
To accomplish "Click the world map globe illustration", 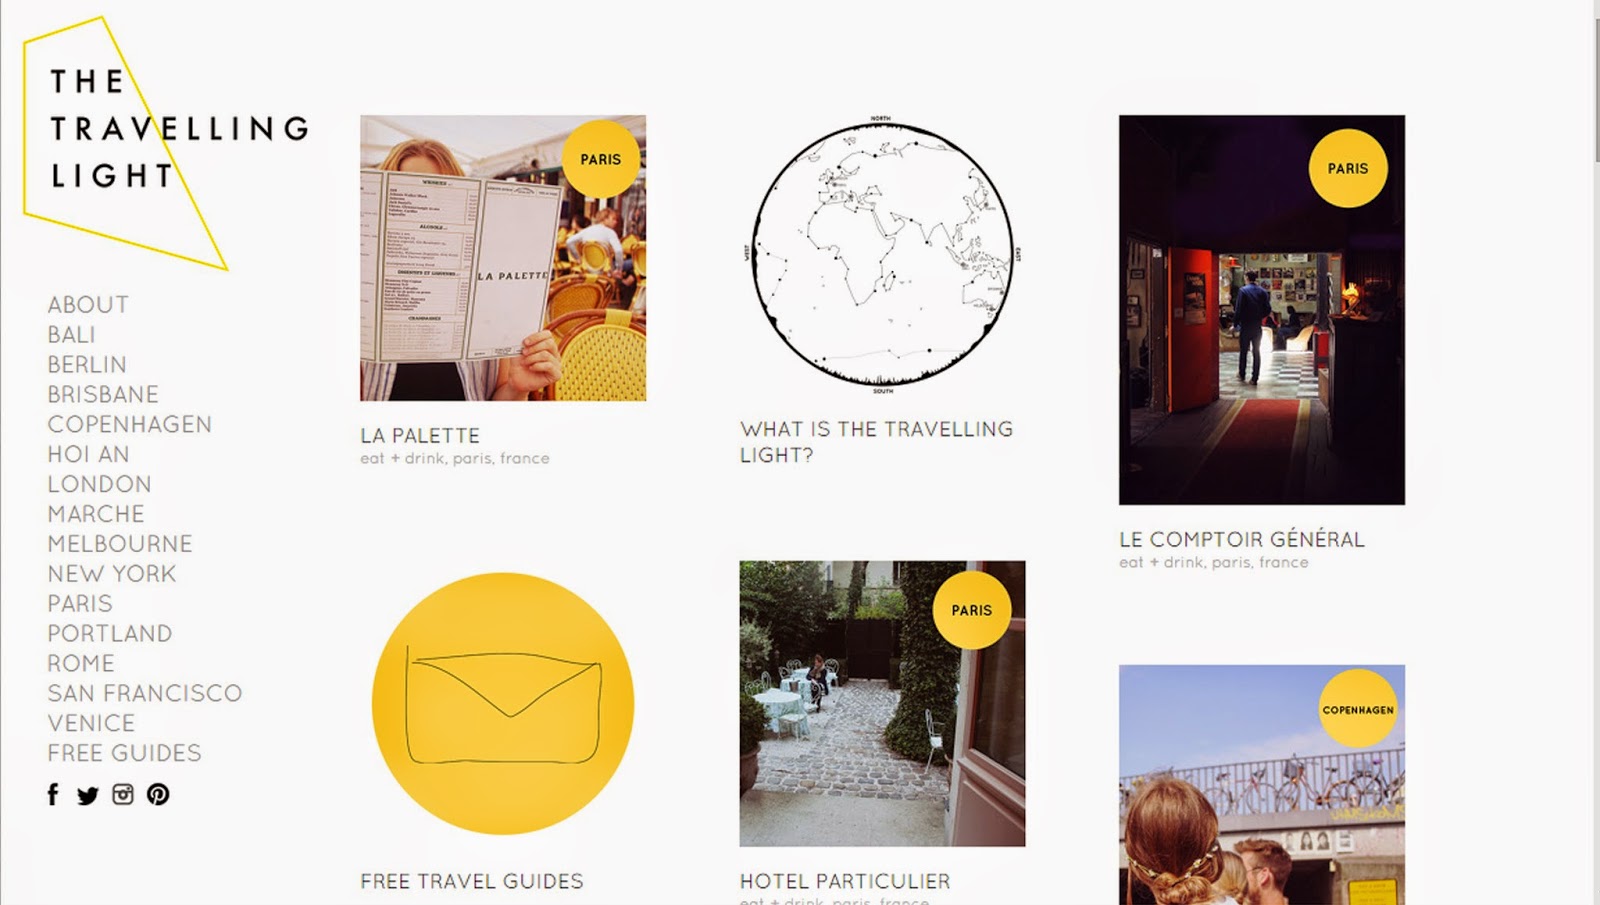I will click(882, 254).
